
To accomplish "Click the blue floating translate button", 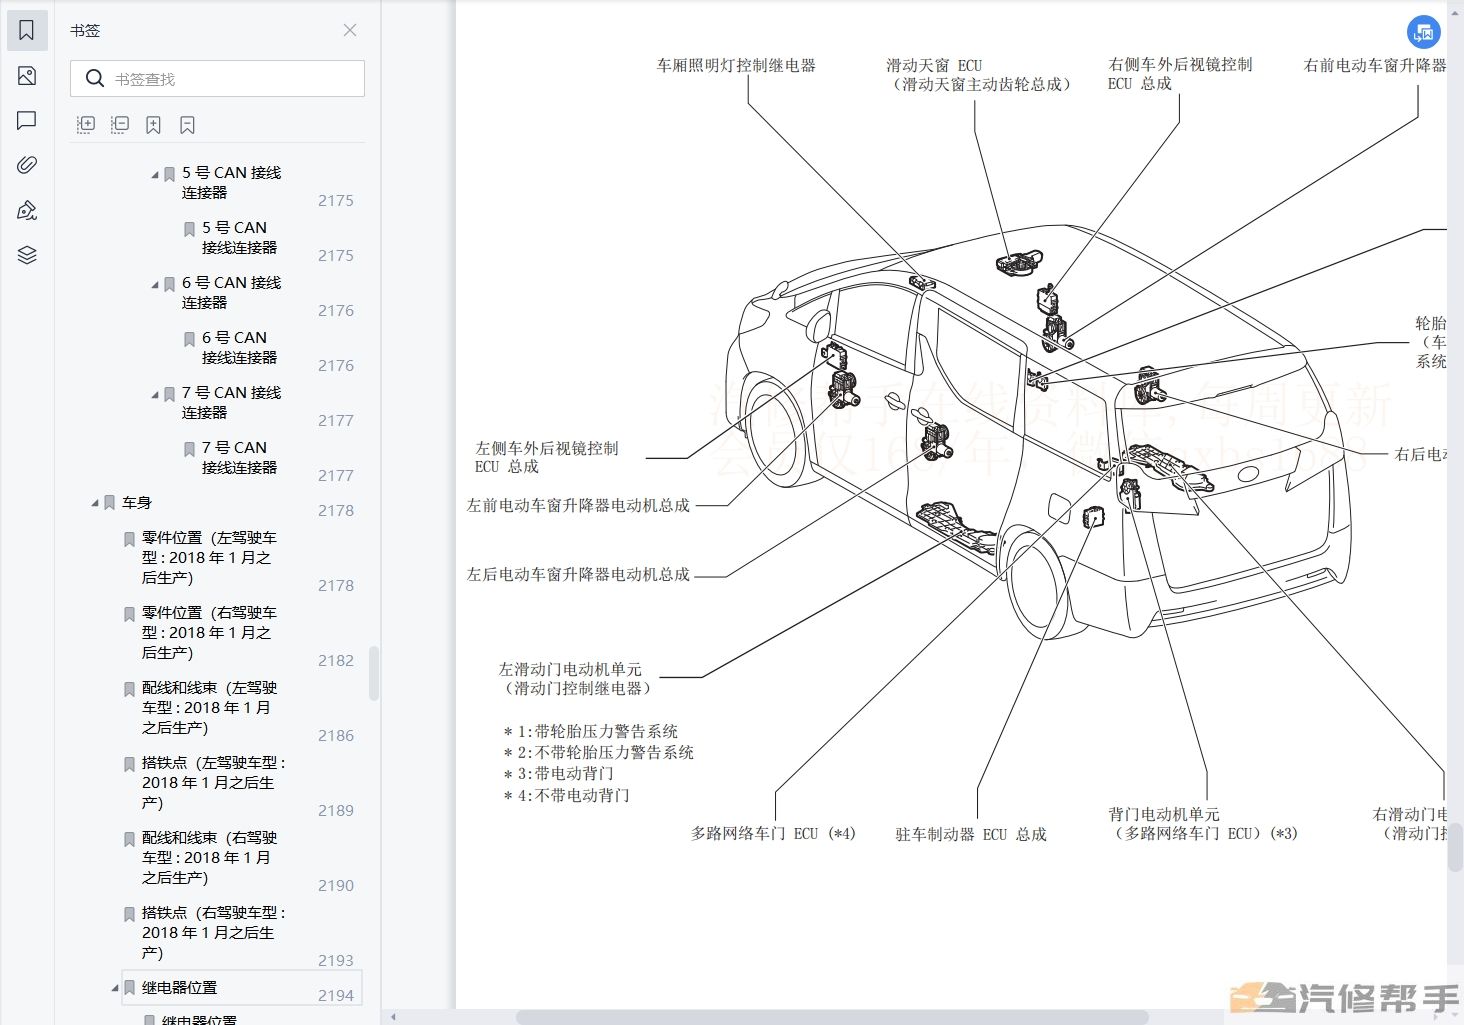I will [1423, 32].
